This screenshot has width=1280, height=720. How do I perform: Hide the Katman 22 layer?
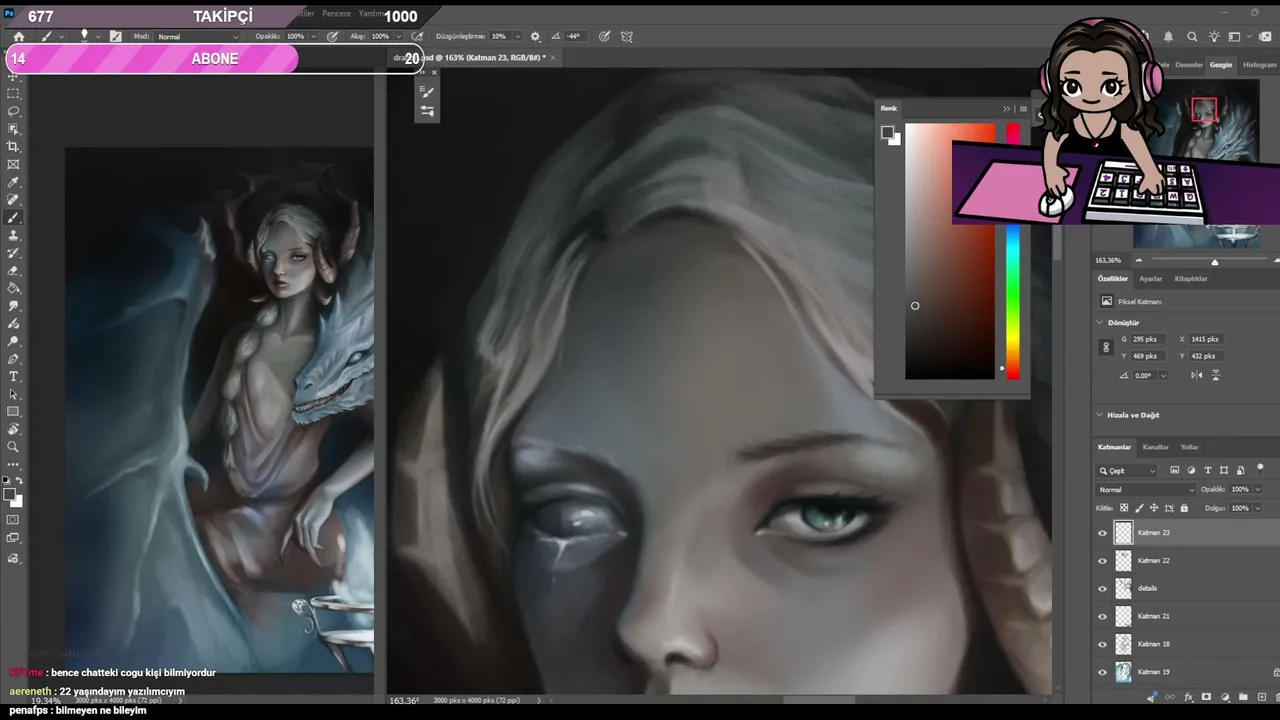(1103, 561)
